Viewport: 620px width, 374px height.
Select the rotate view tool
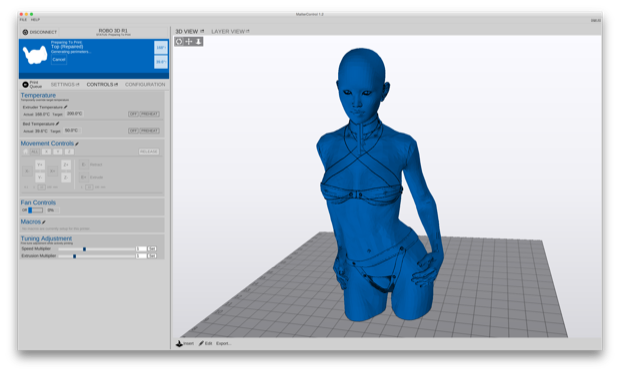tap(179, 42)
